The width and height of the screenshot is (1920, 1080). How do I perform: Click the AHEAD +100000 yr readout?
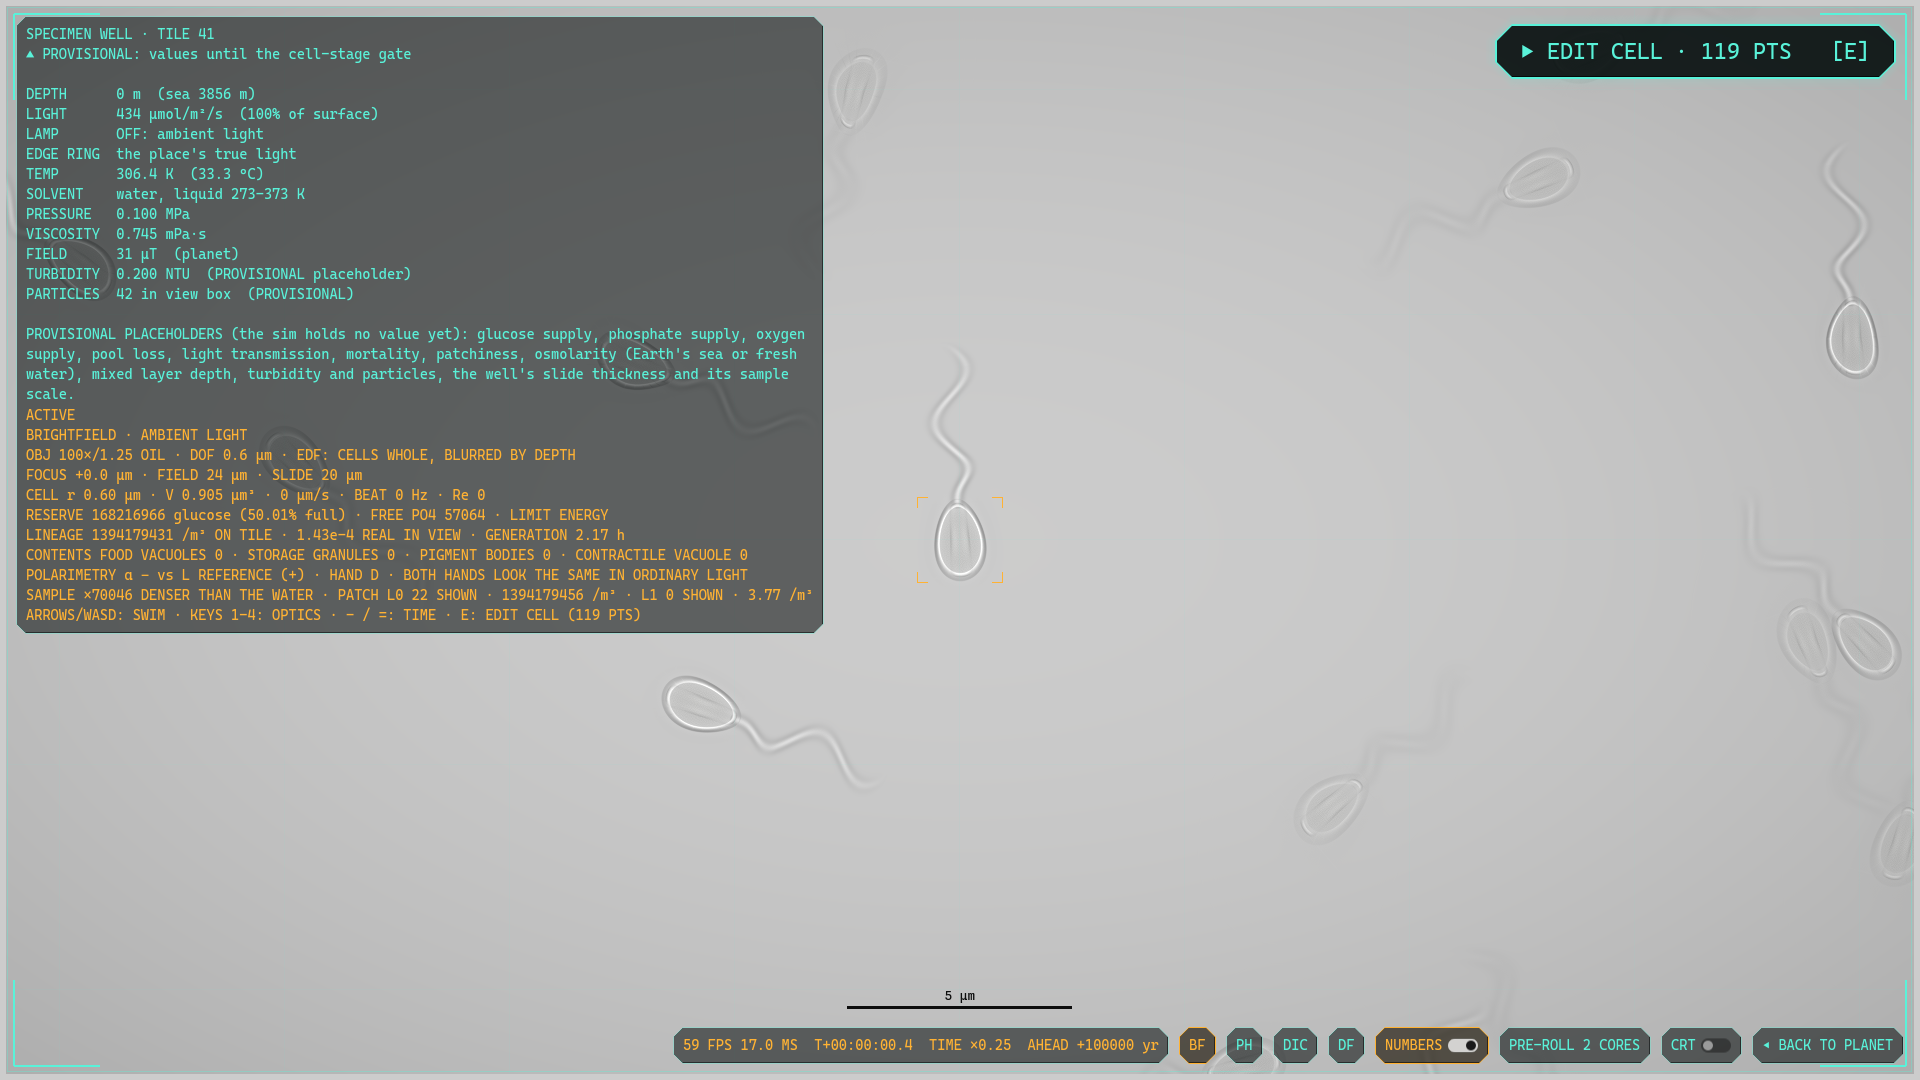[1092, 1045]
